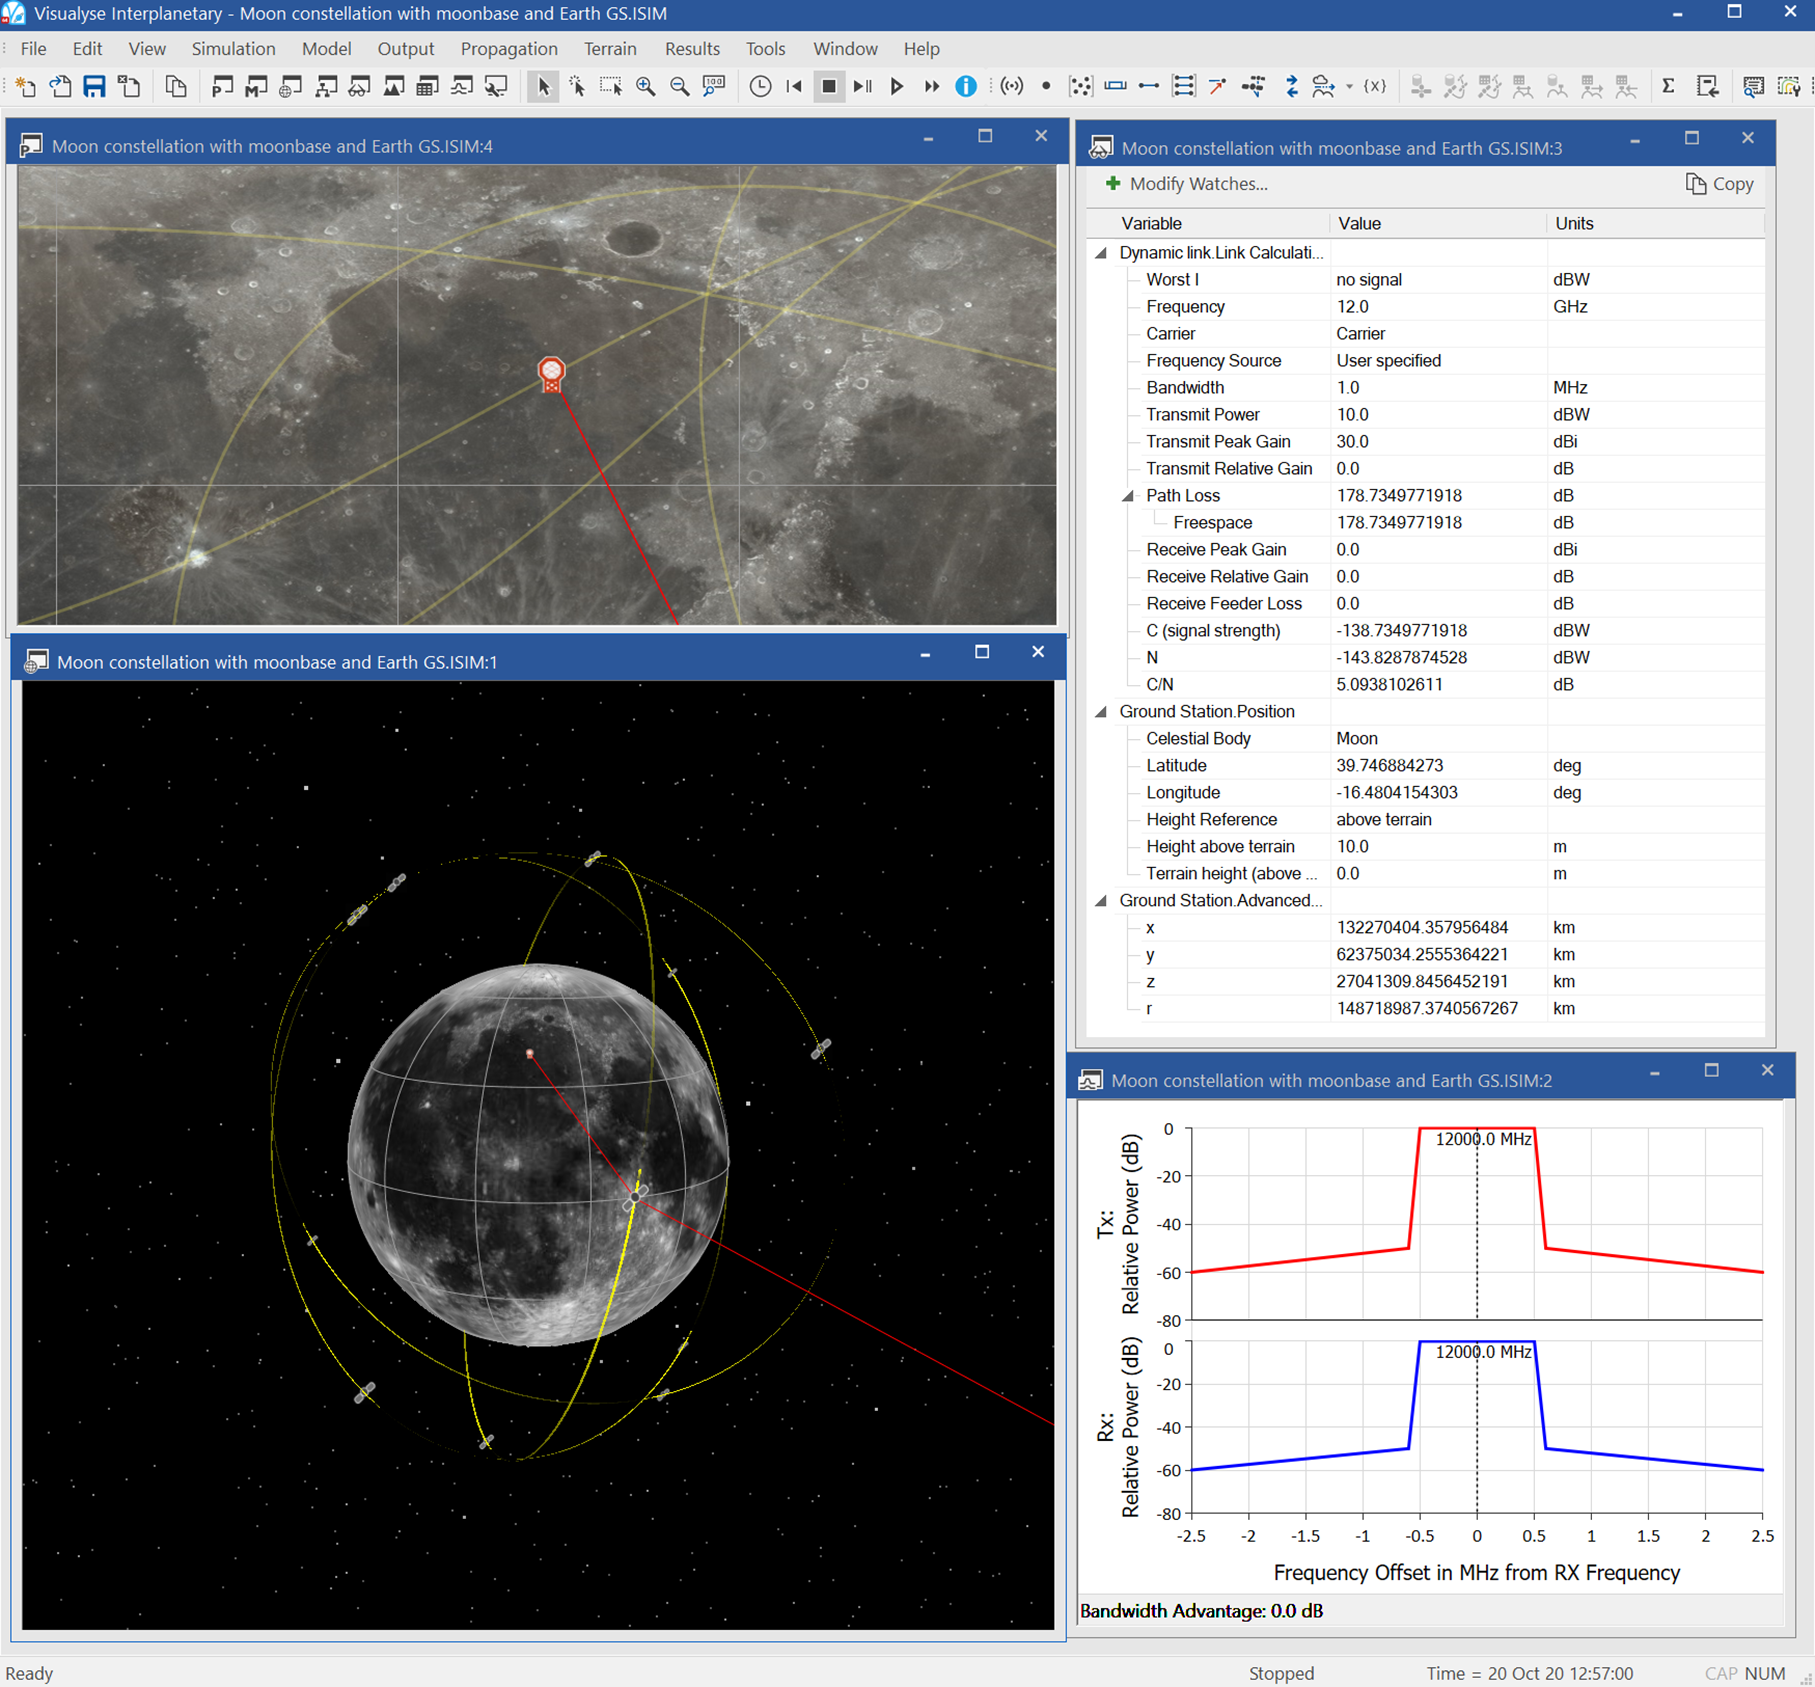Screen dimensions: 1815x1687
Task: Open the Sigma statistics tool
Action: 1668,87
